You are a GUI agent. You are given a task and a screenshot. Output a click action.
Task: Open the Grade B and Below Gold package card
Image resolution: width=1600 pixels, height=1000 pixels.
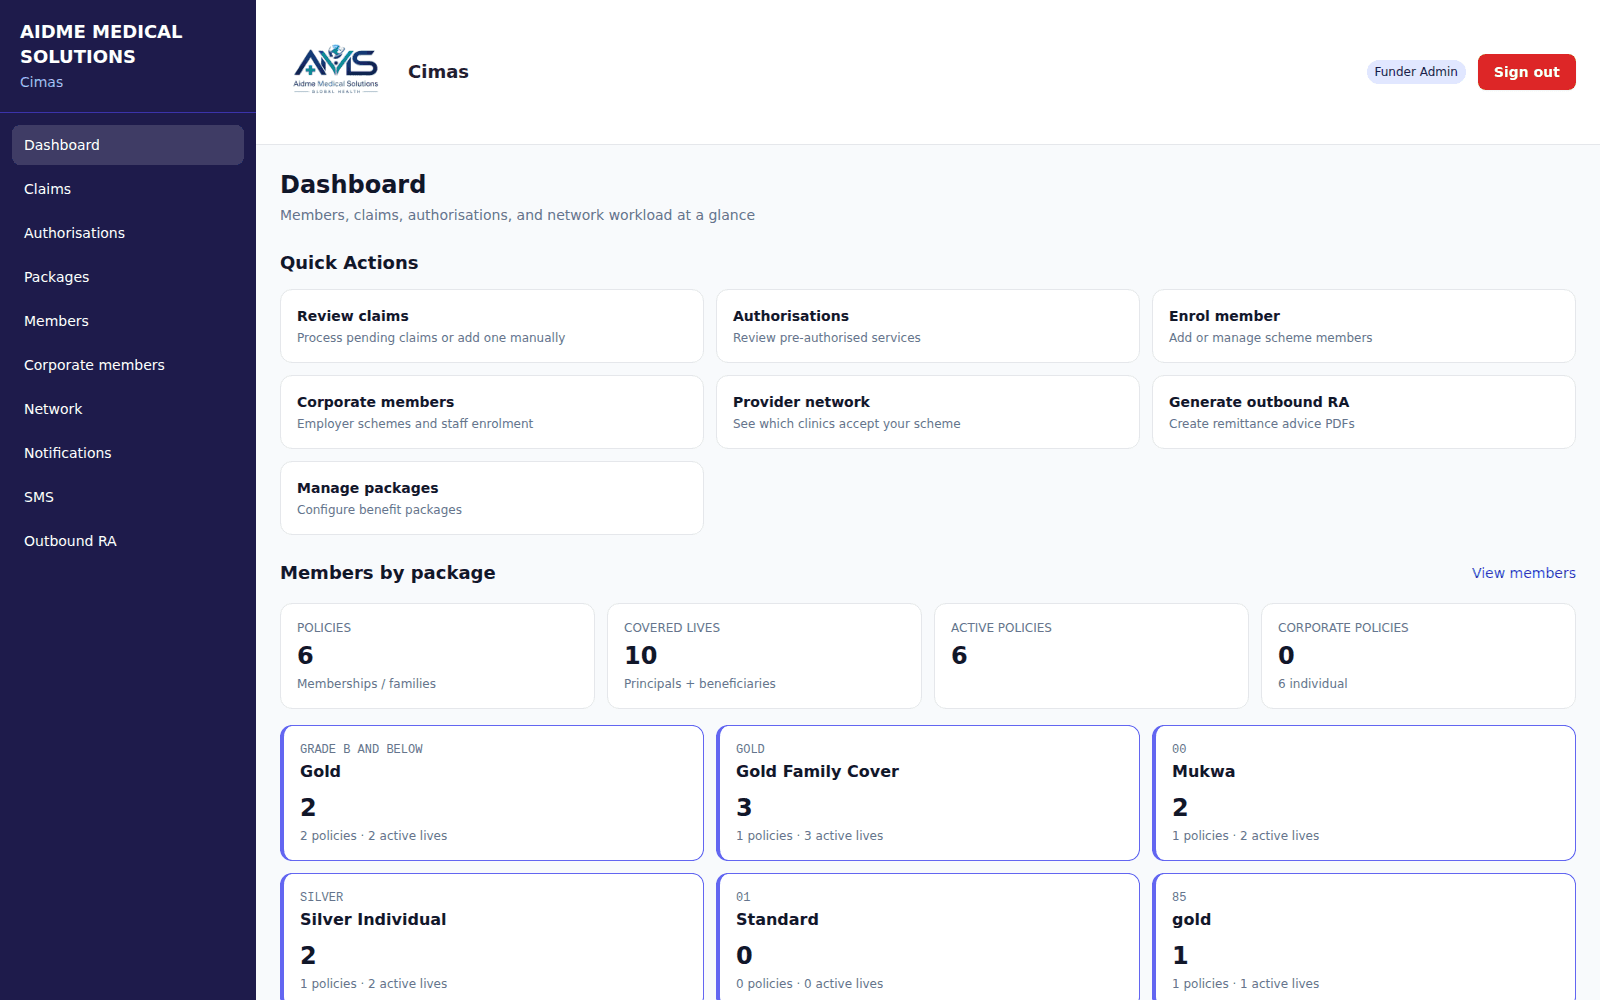point(492,793)
